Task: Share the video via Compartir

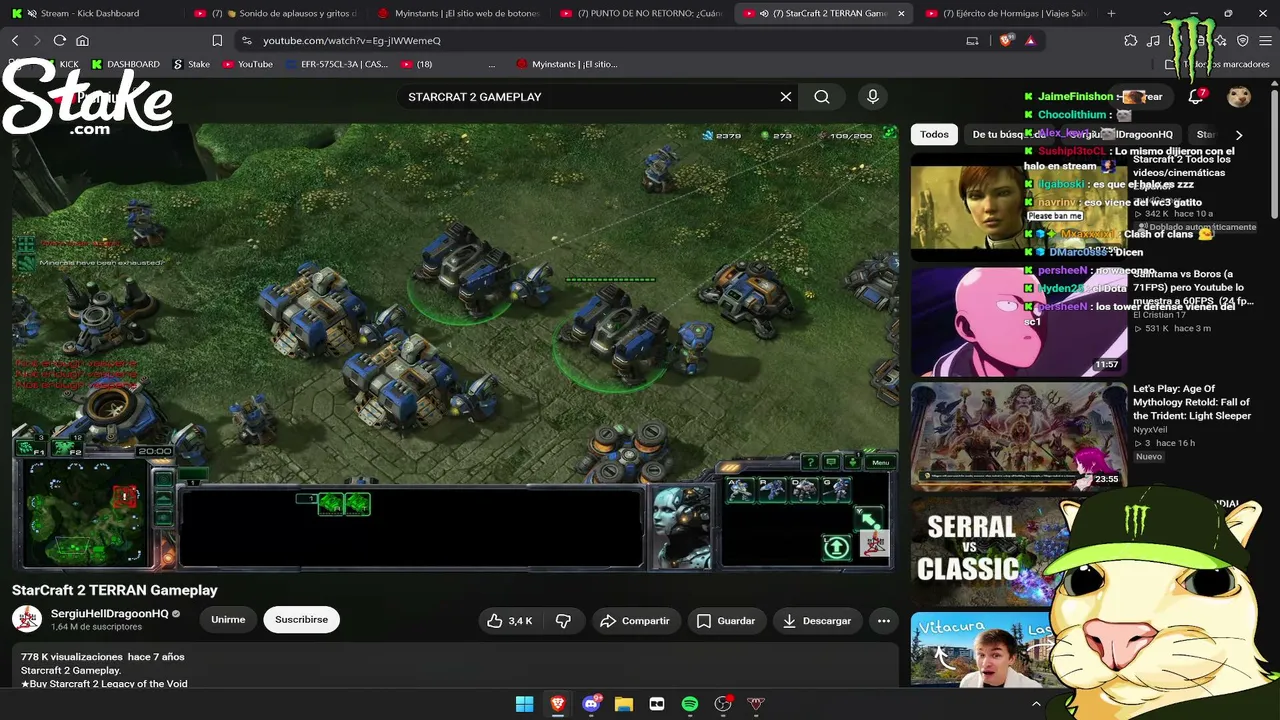Action: click(x=635, y=621)
